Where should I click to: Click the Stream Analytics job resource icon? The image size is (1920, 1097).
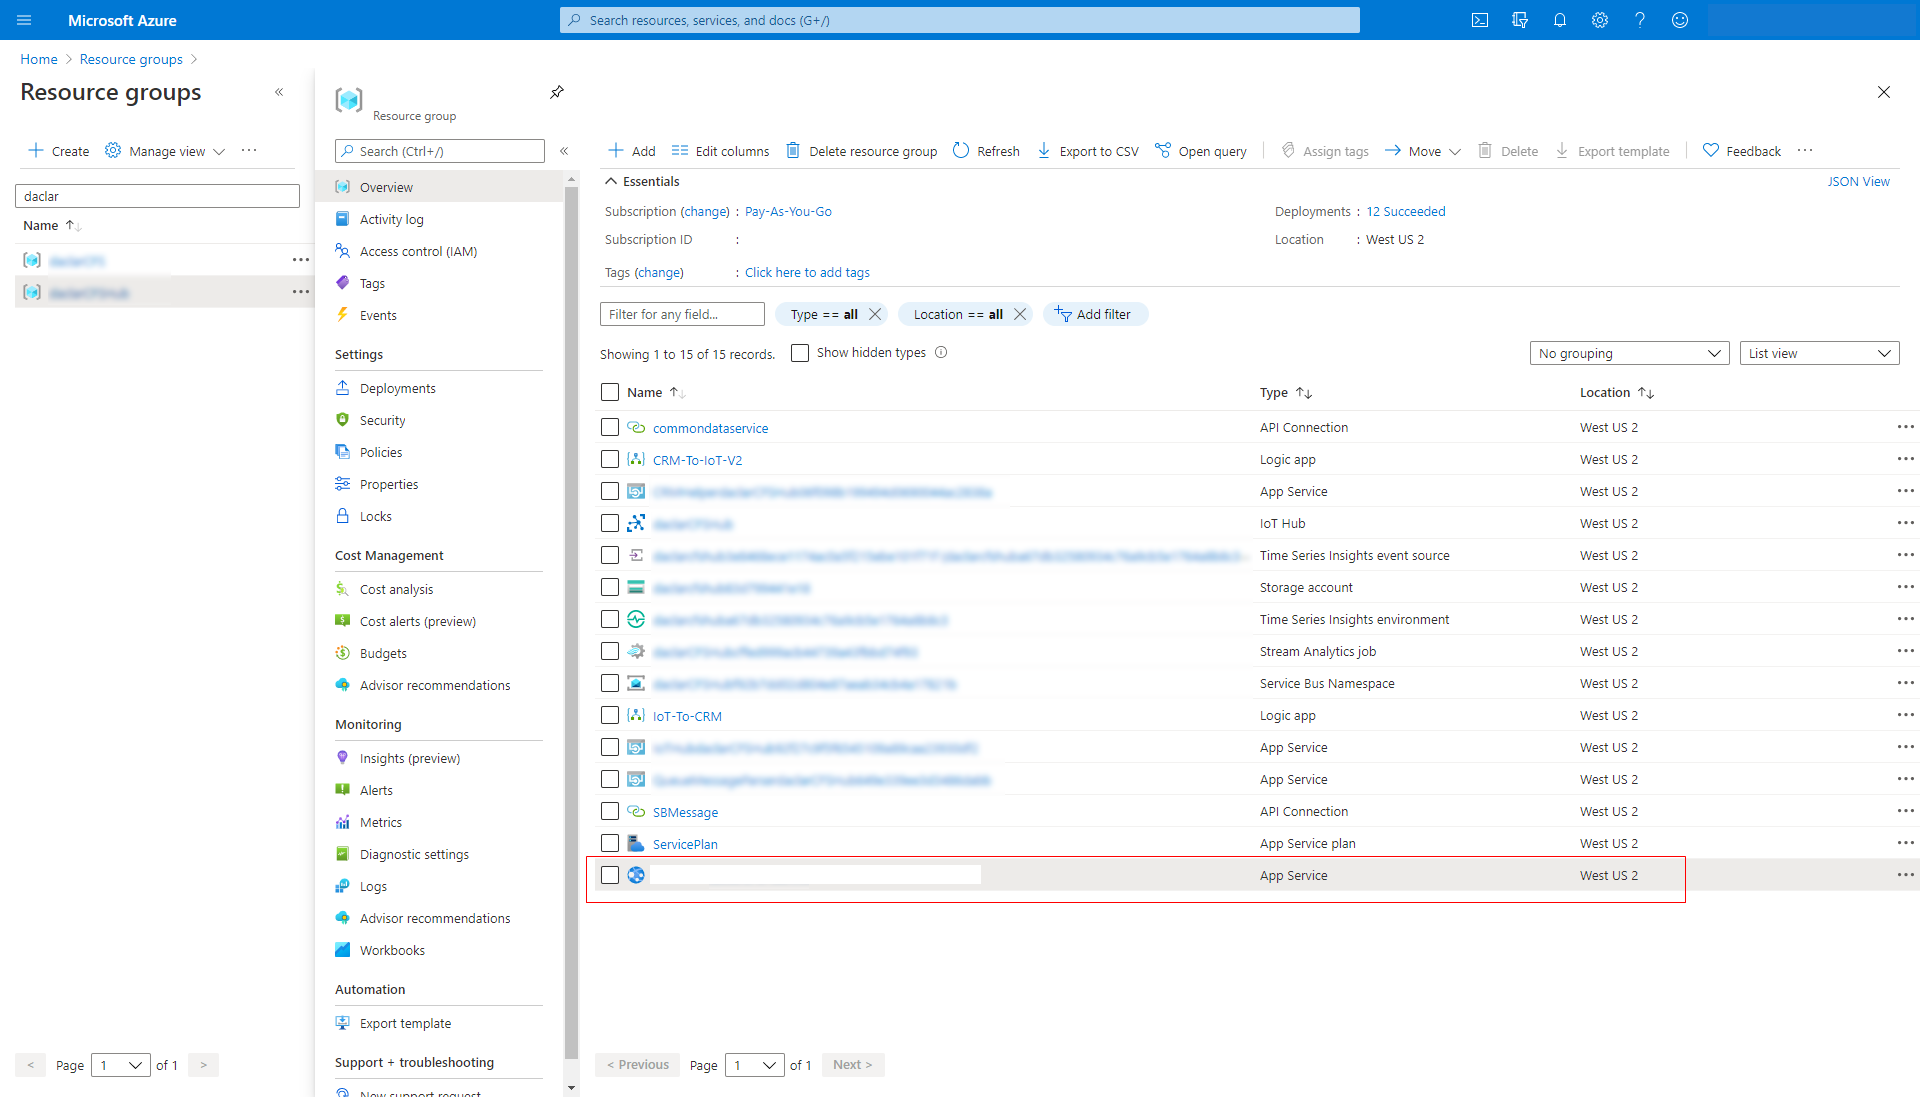coord(636,650)
